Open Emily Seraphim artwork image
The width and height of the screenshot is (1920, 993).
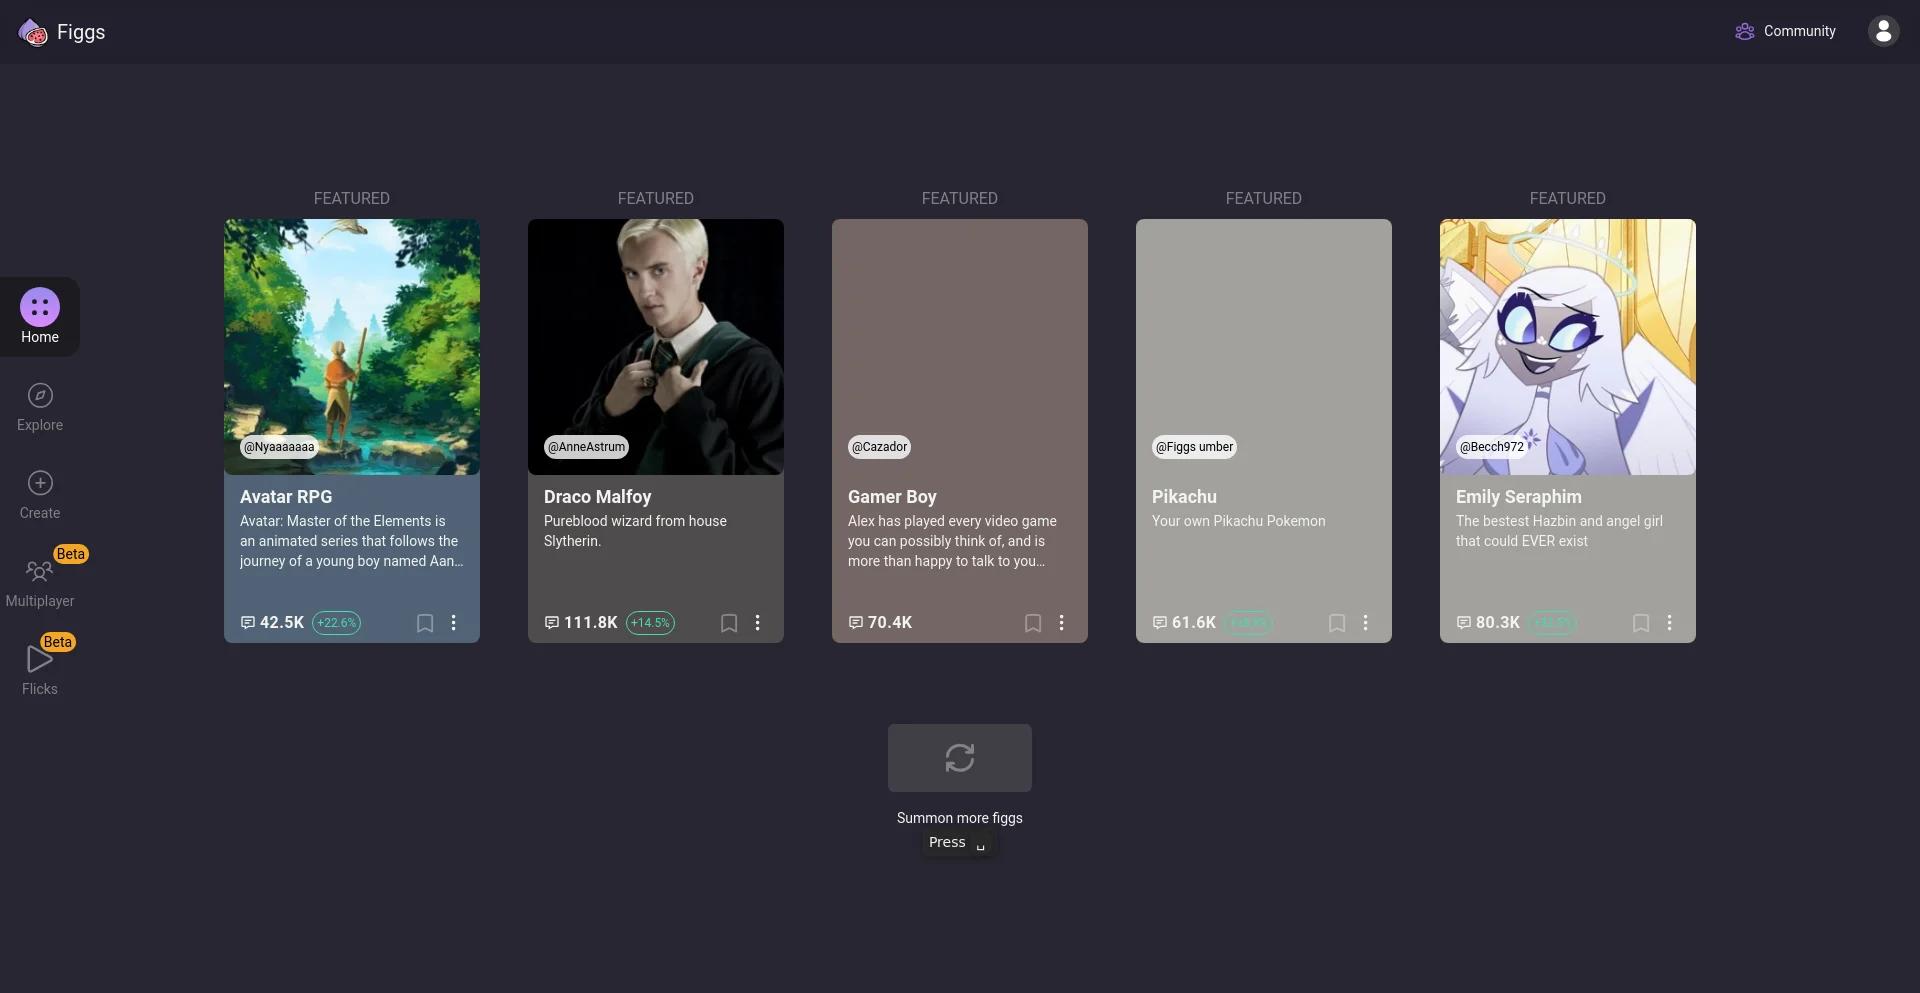coord(1568,347)
